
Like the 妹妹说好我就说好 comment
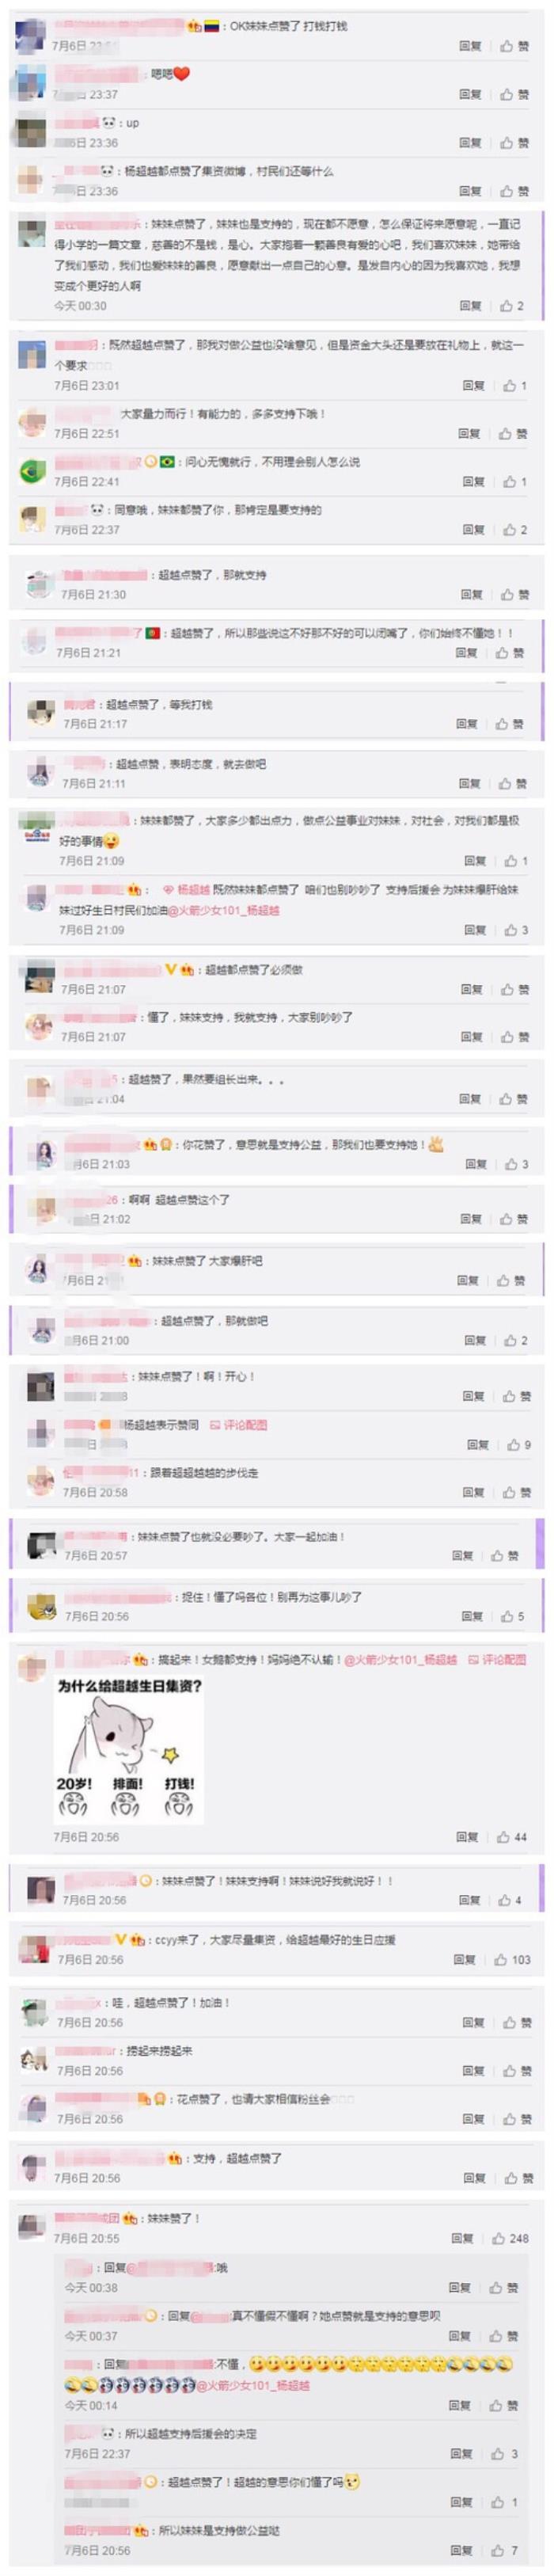pos(510,1899)
